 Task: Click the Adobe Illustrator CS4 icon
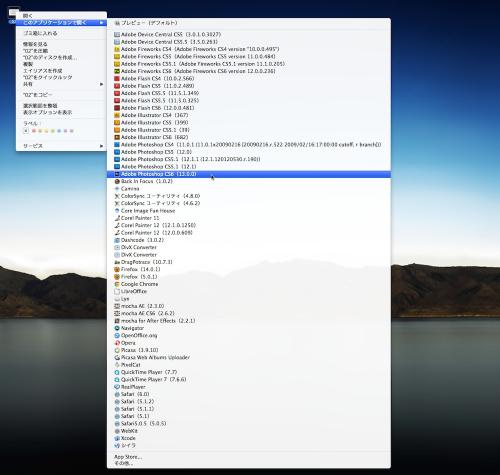tap(117, 115)
